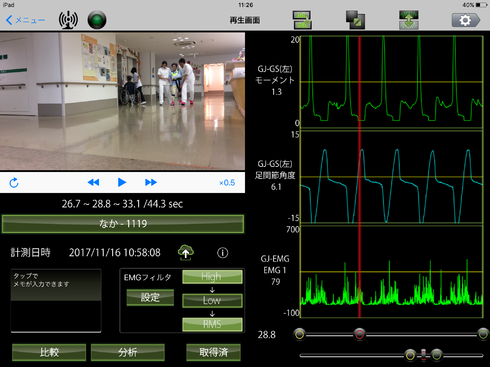Tap the memo field to enter notes
Image resolution: width=490 pixels, height=367 pixels.
(x=56, y=301)
